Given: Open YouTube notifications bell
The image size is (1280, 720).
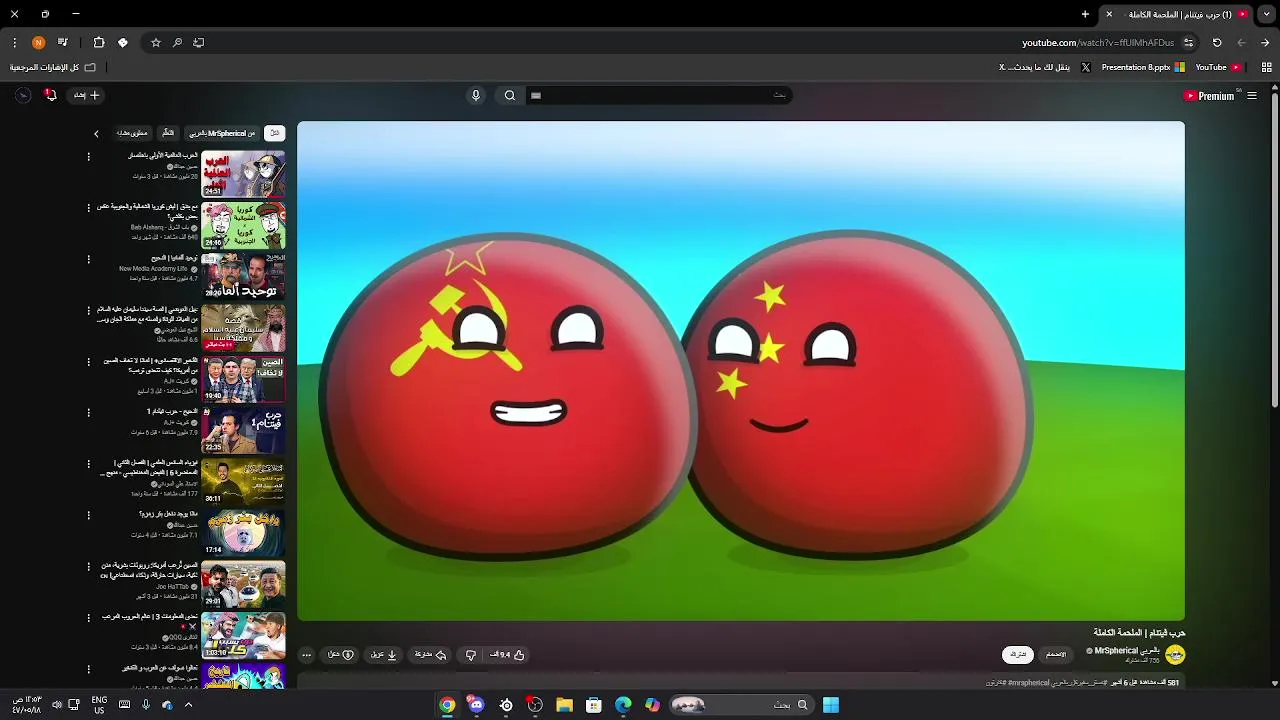Looking at the screenshot, I should [51, 95].
